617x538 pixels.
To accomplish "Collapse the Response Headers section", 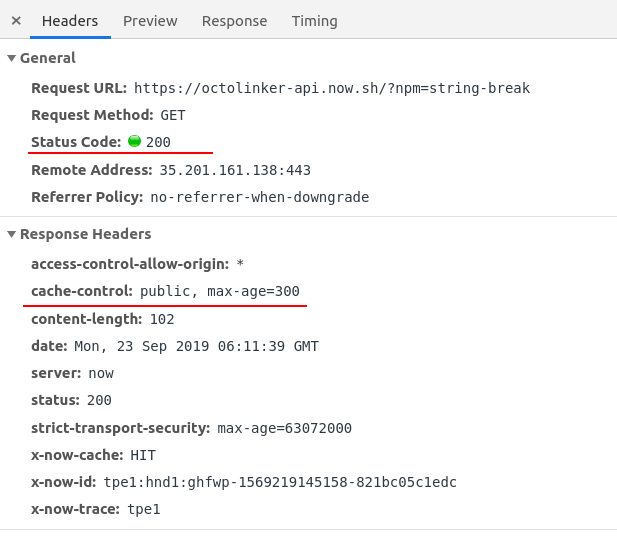I will coord(12,234).
